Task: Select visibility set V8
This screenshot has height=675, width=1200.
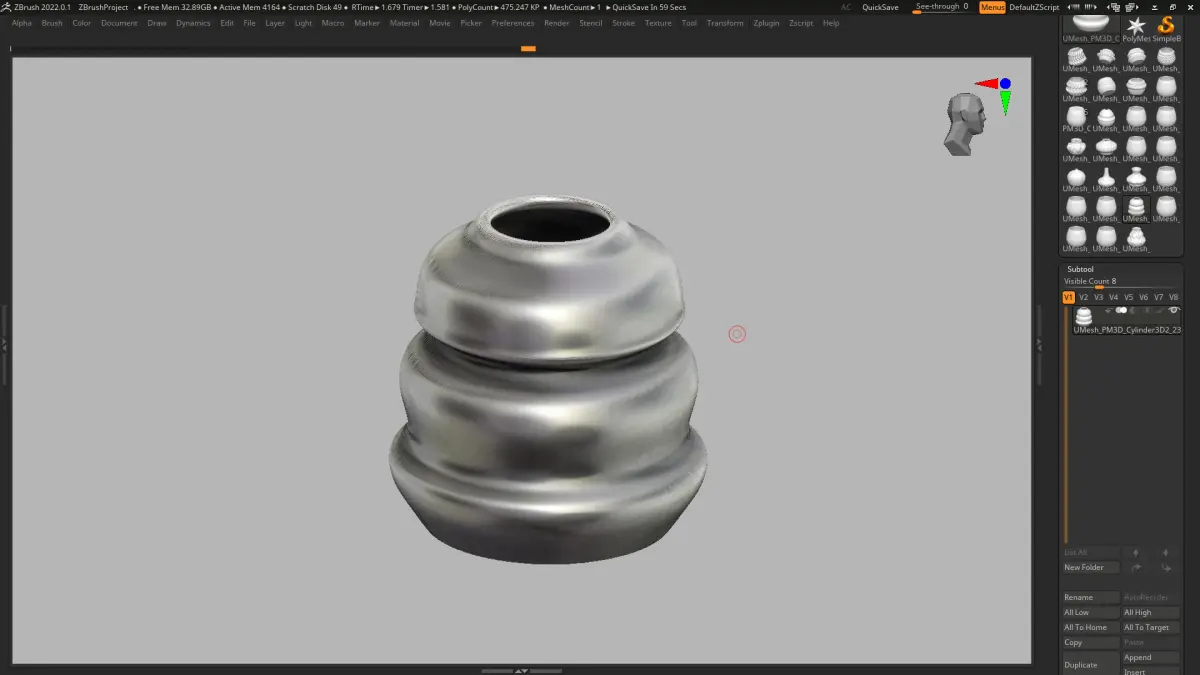Action: [1173, 297]
